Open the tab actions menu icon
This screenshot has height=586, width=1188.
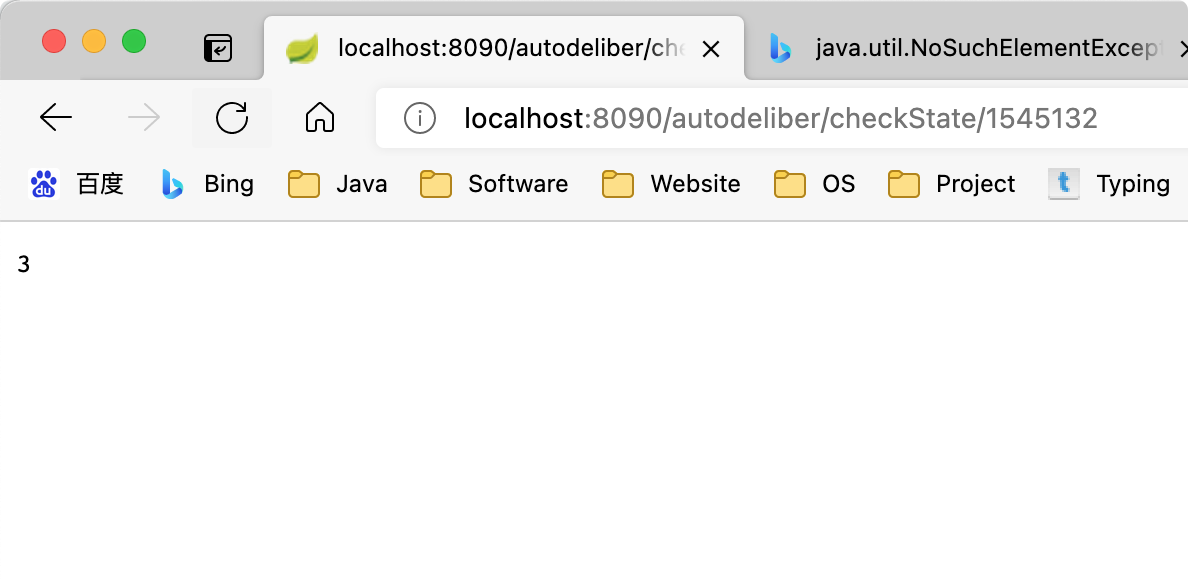(218, 49)
